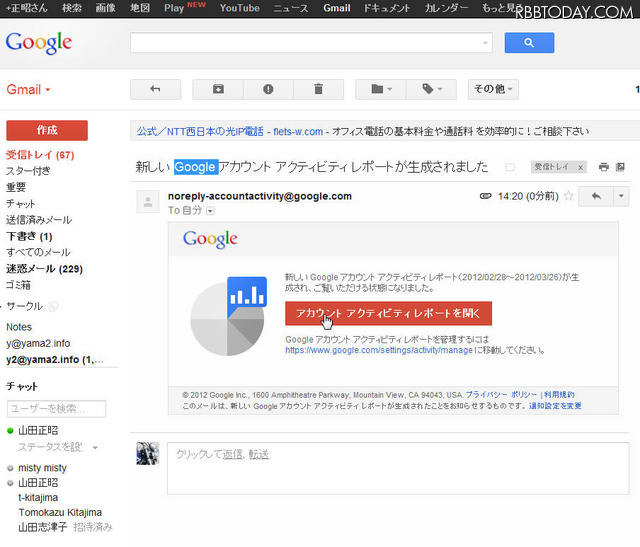Click the 作成 compose button
This screenshot has width=640, height=547.
click(x=47, y=130)
